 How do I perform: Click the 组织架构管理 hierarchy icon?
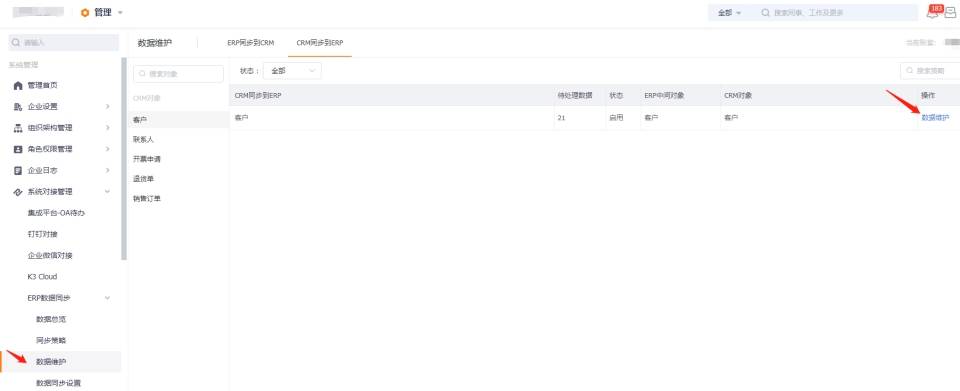coord(18,128)
